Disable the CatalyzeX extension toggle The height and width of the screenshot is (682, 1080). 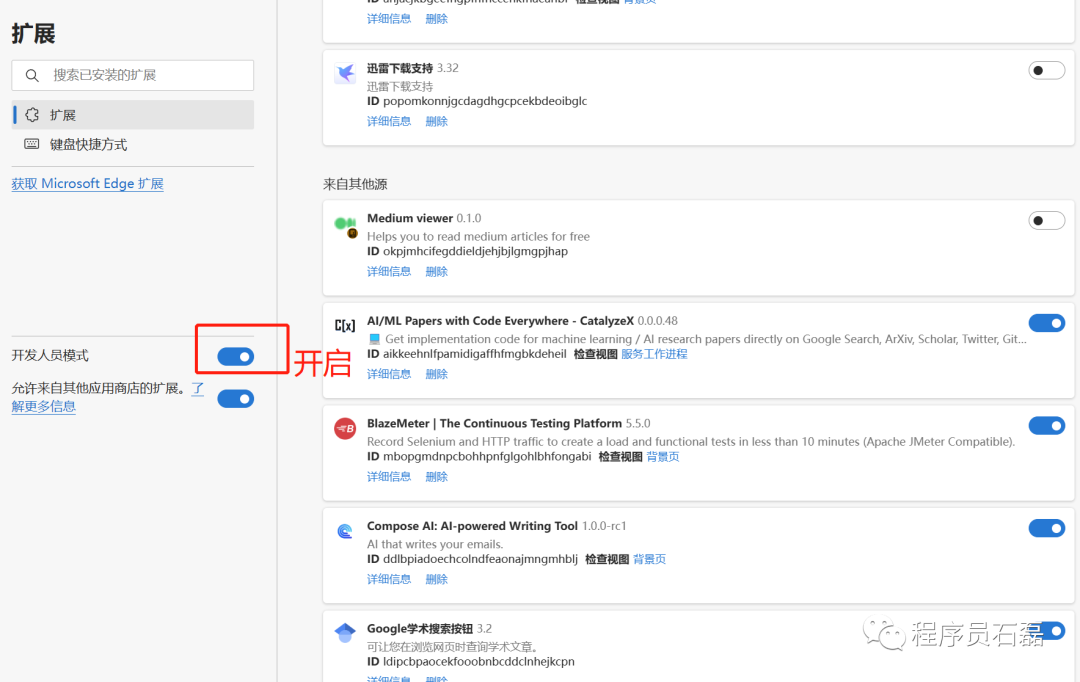click(1046, 323)
